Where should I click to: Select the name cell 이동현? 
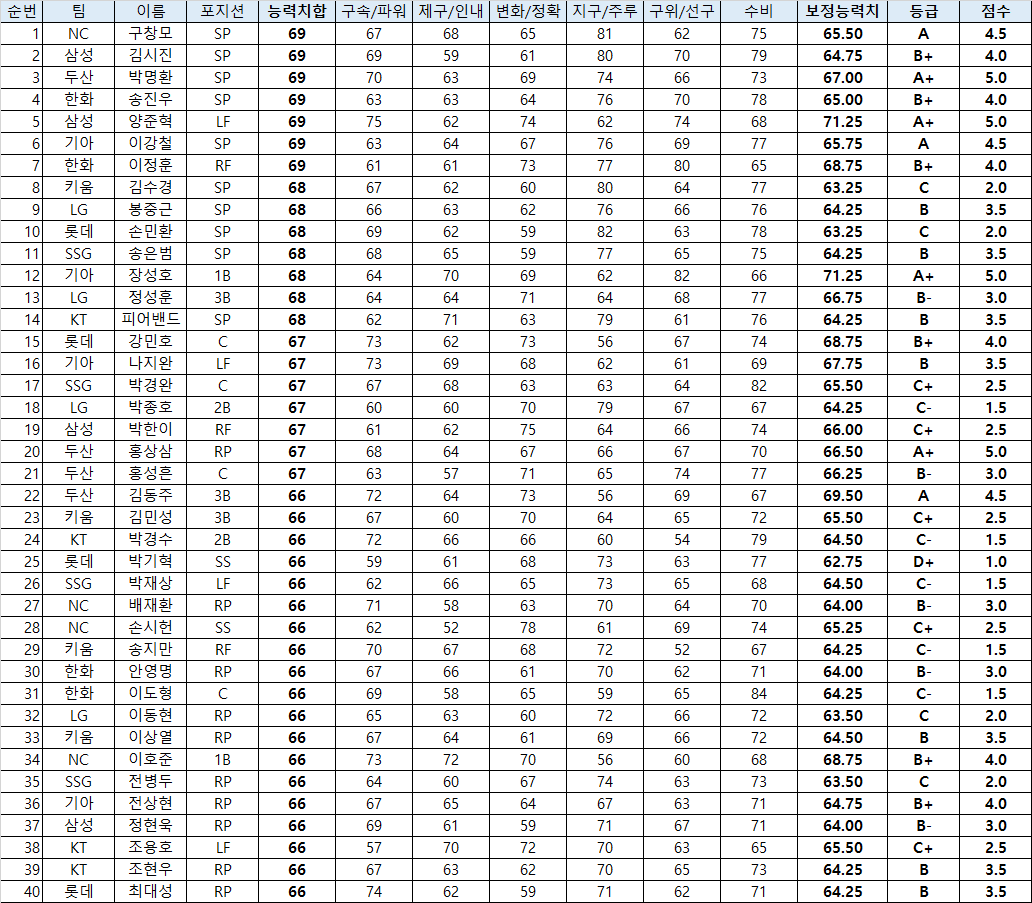(150, 715)
